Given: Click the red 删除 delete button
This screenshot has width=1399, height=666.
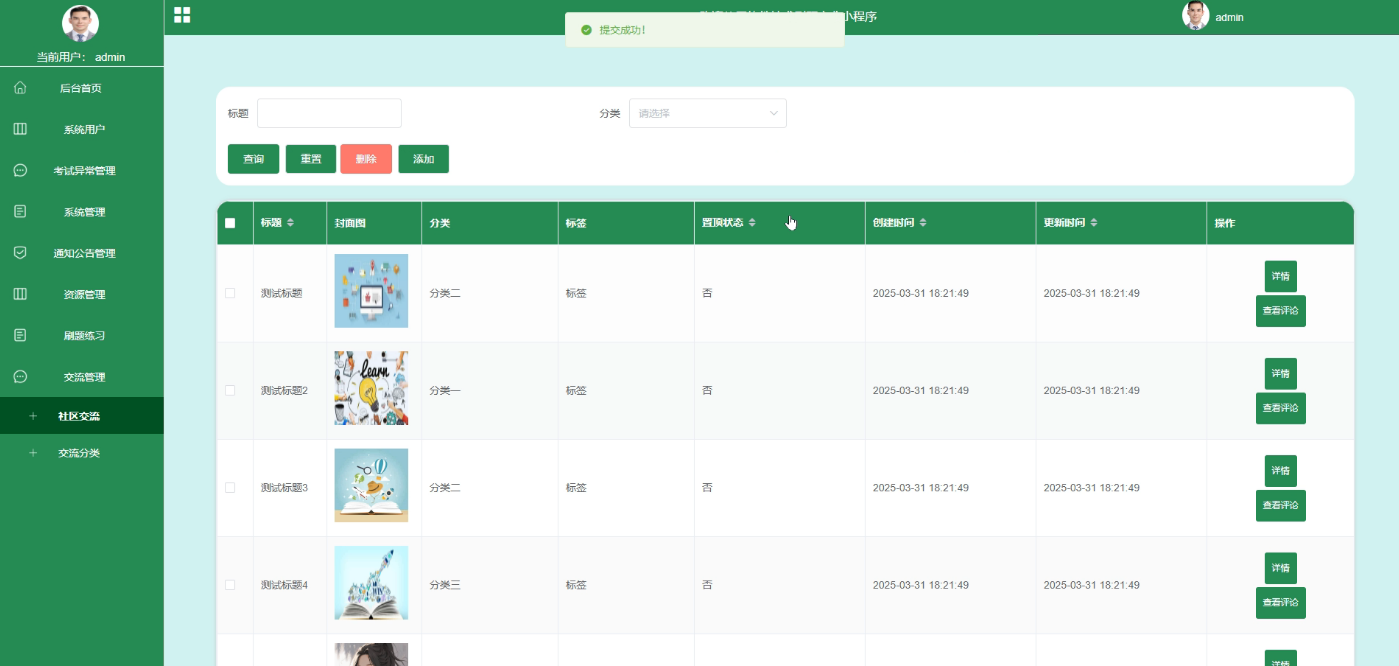Looking at the screenshot, I should [x=366, y=159].
